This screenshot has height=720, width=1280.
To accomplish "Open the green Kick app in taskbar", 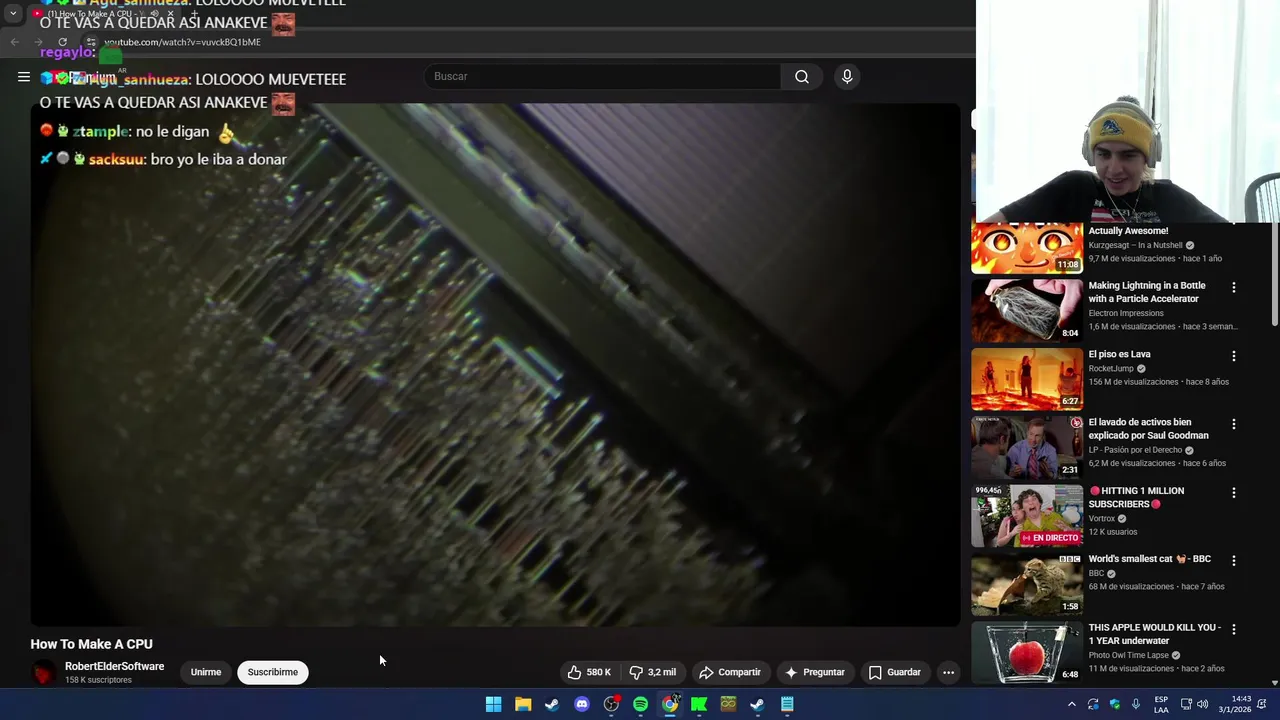I will [699, 704].
